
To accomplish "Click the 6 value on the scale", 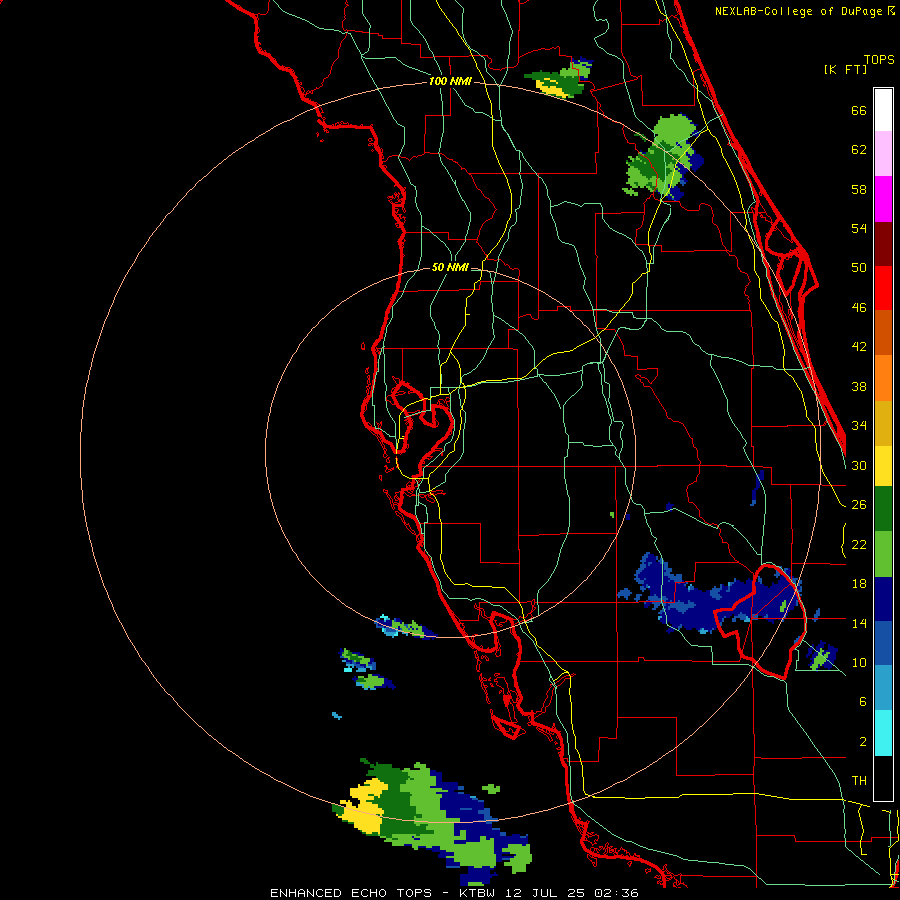I will pos(862,702).
